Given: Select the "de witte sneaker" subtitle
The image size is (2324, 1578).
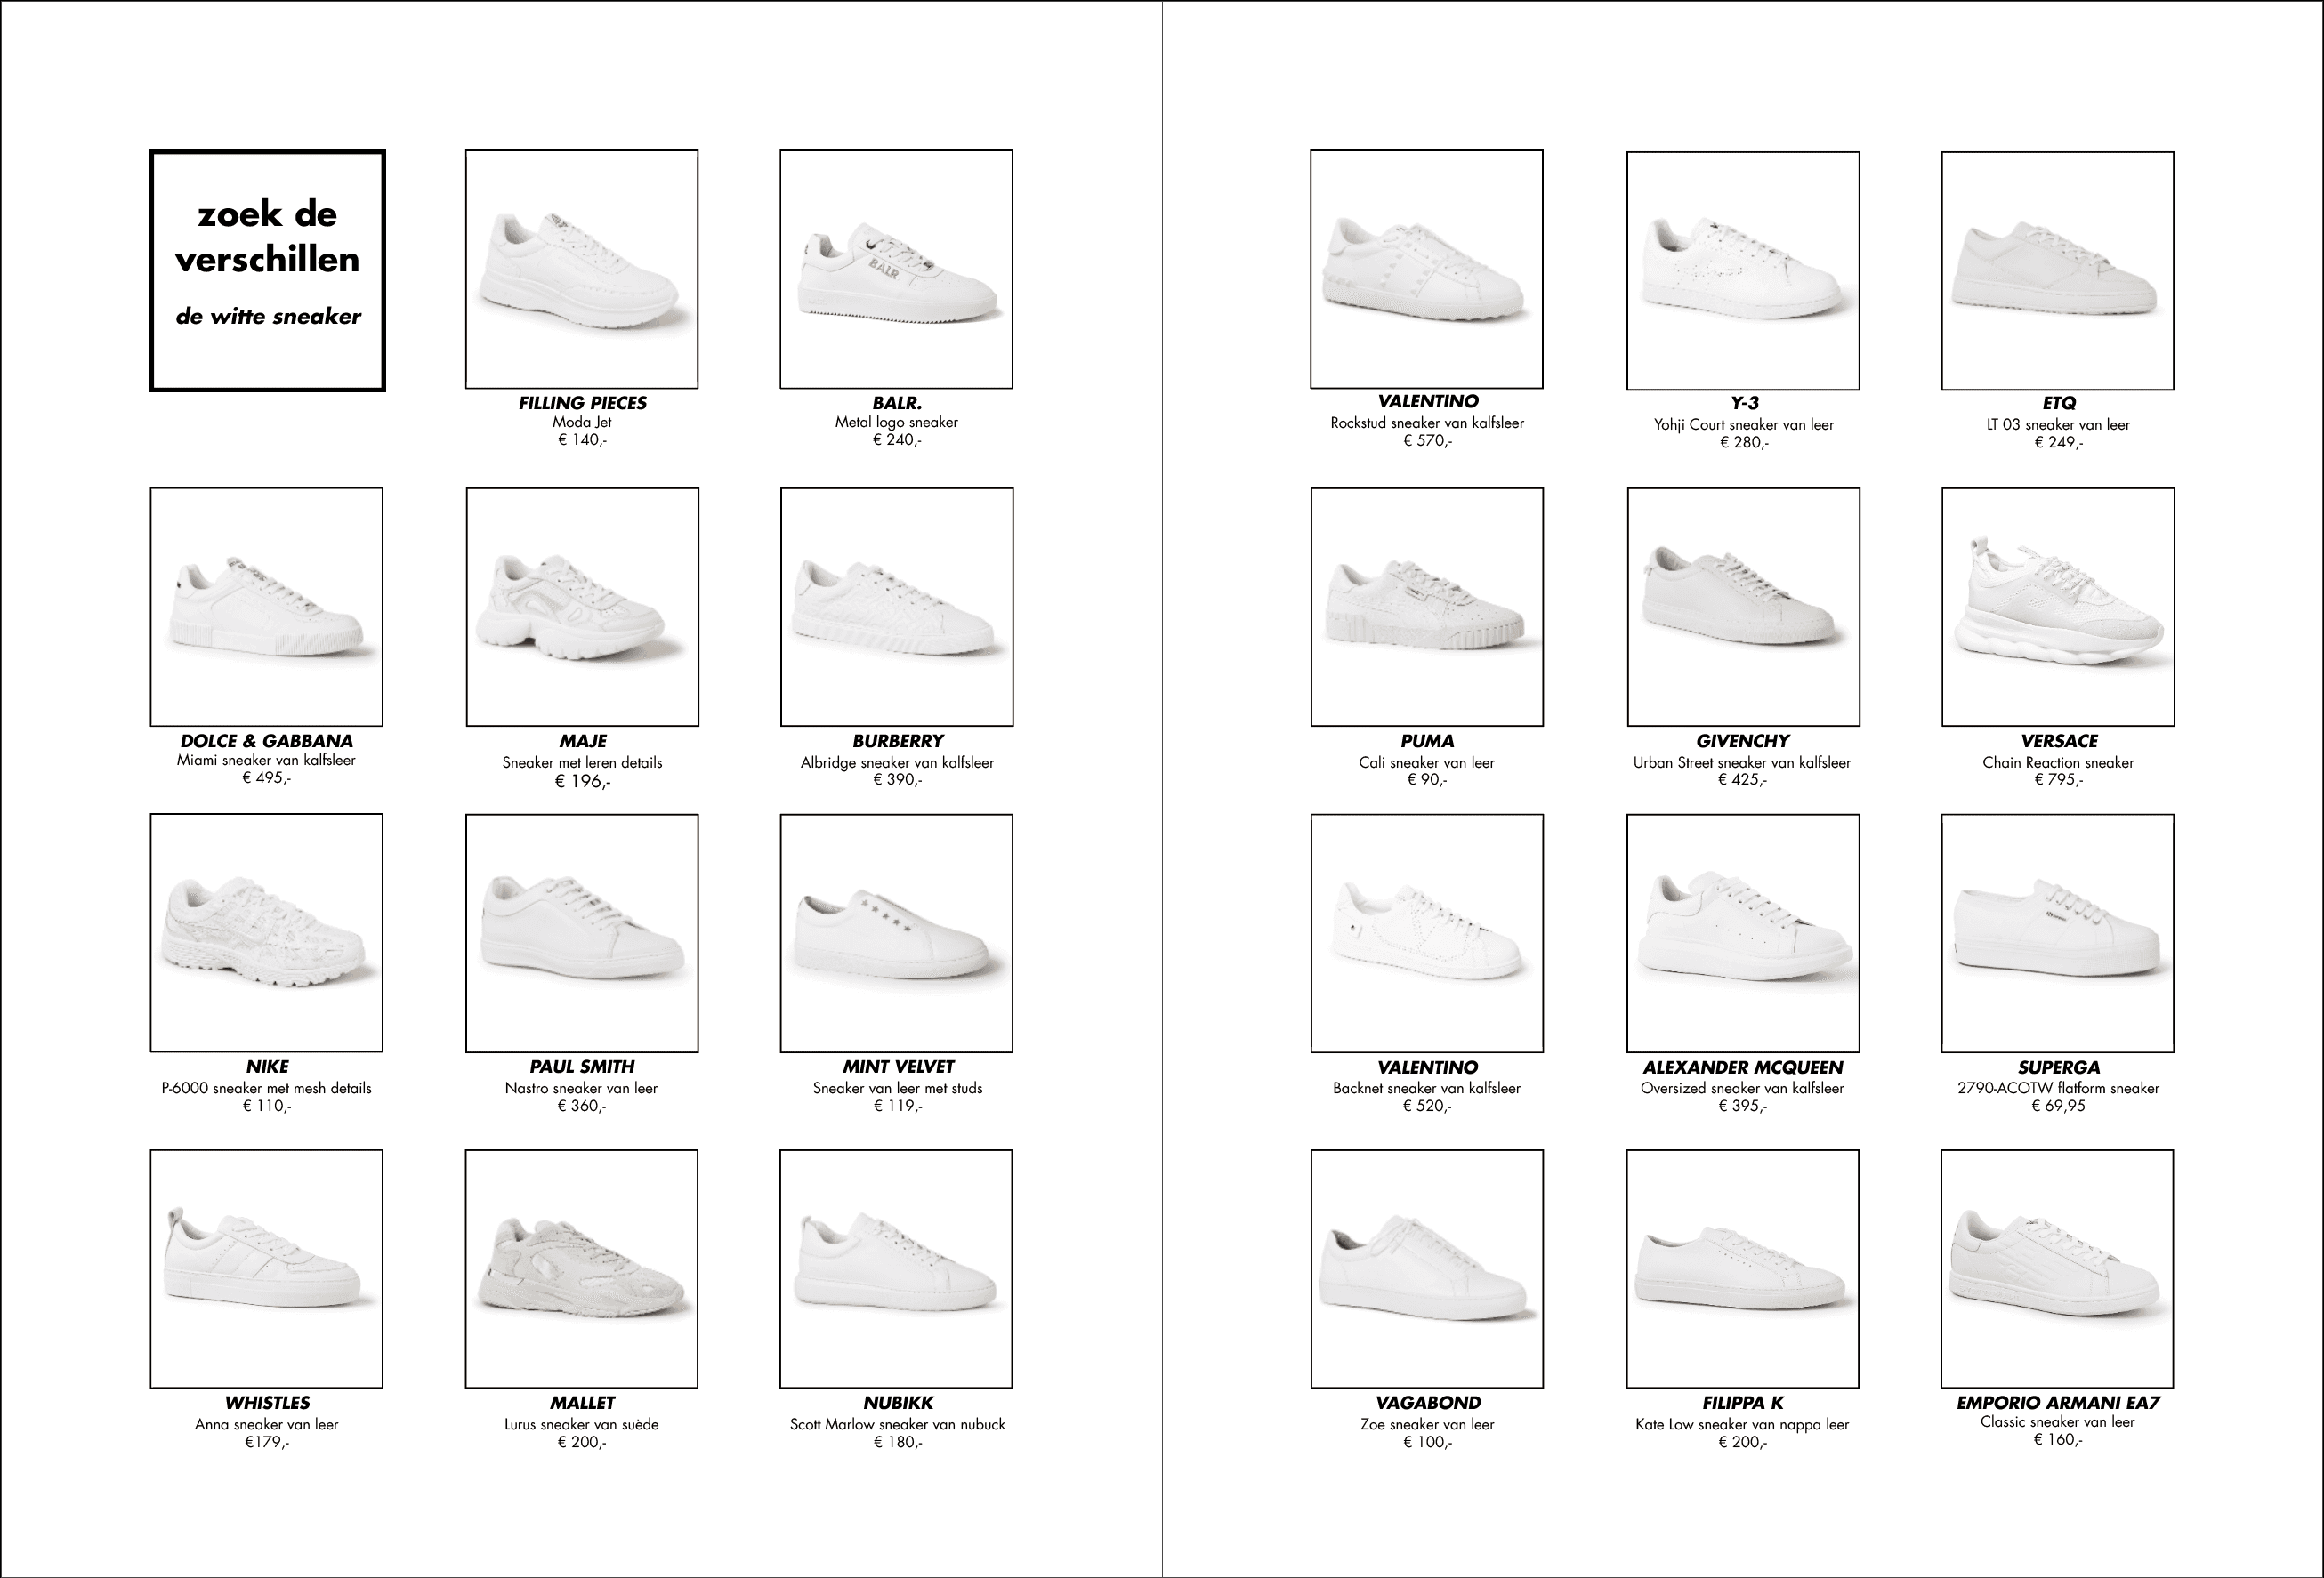Looking at the screenshot, I should click(x=268, y=317).
